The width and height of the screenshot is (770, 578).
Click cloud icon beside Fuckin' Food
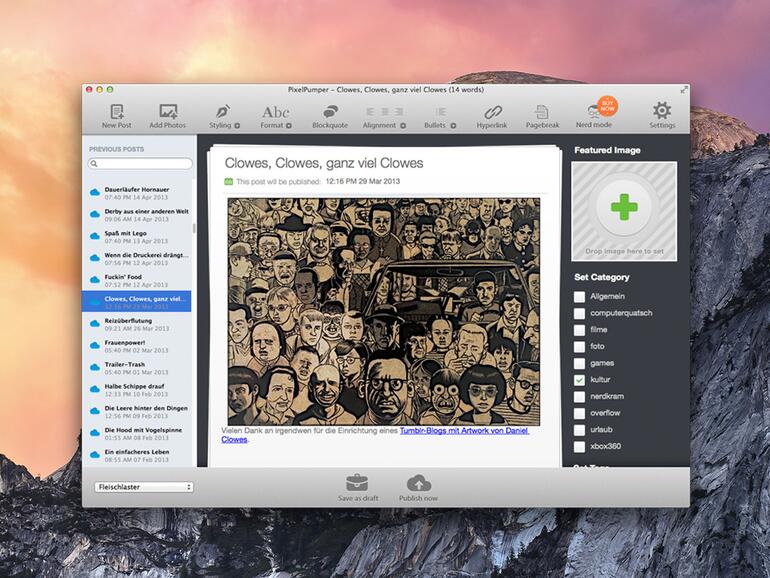tap(95, 280)
